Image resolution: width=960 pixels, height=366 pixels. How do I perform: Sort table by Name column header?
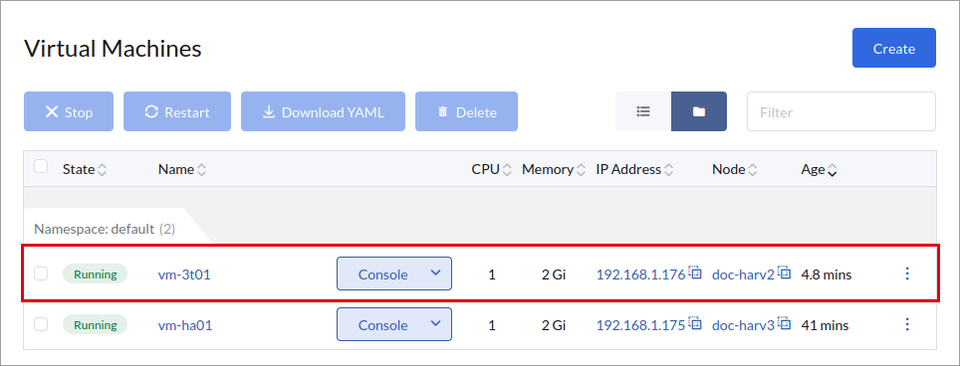(182, 170)
